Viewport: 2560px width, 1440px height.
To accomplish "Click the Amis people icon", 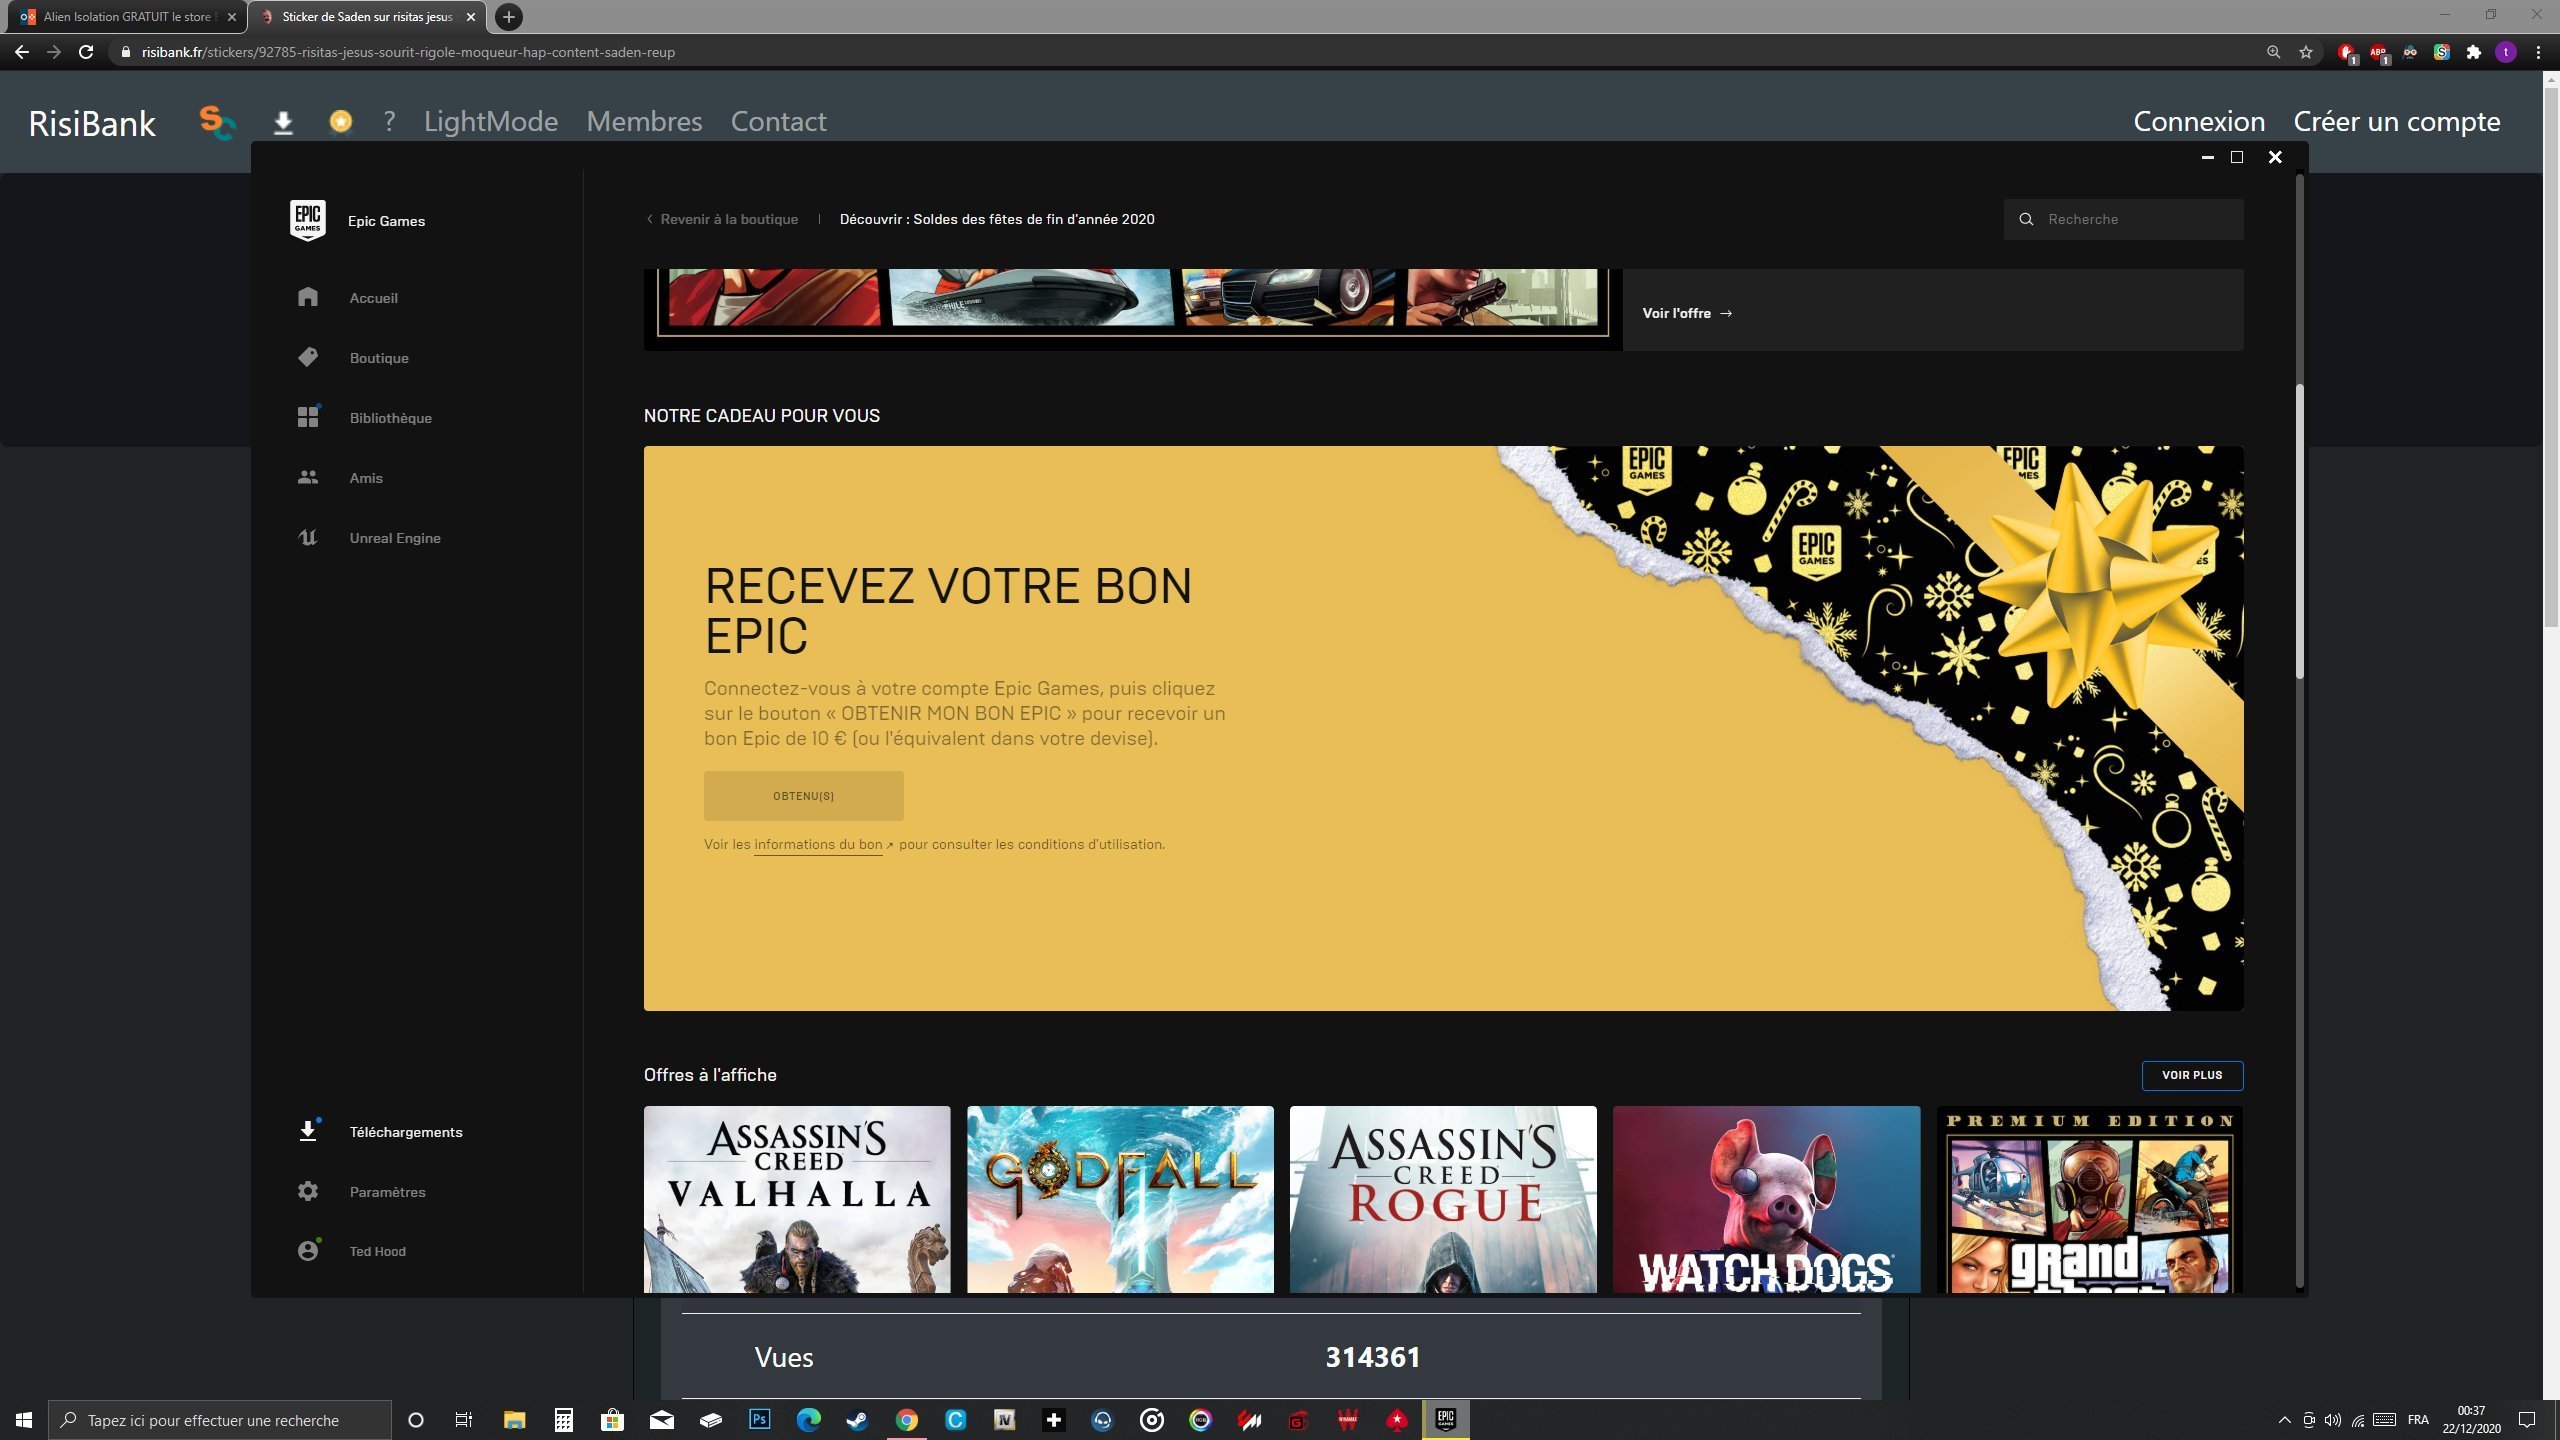I will (x=308, y=477).
